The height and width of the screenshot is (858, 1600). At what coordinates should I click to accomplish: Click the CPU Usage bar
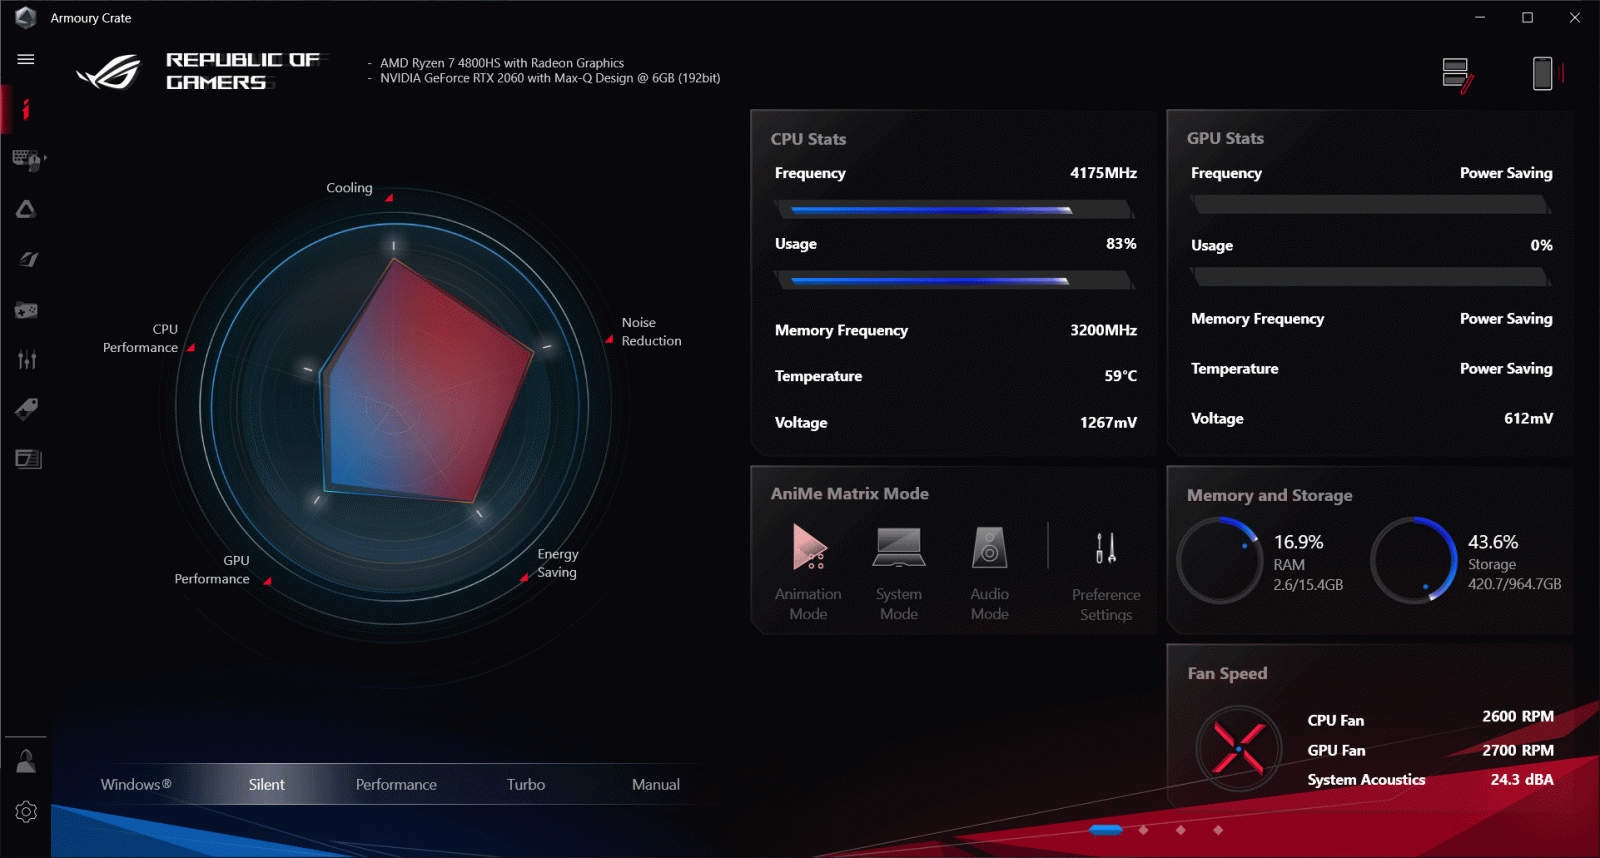click(954, 281)
